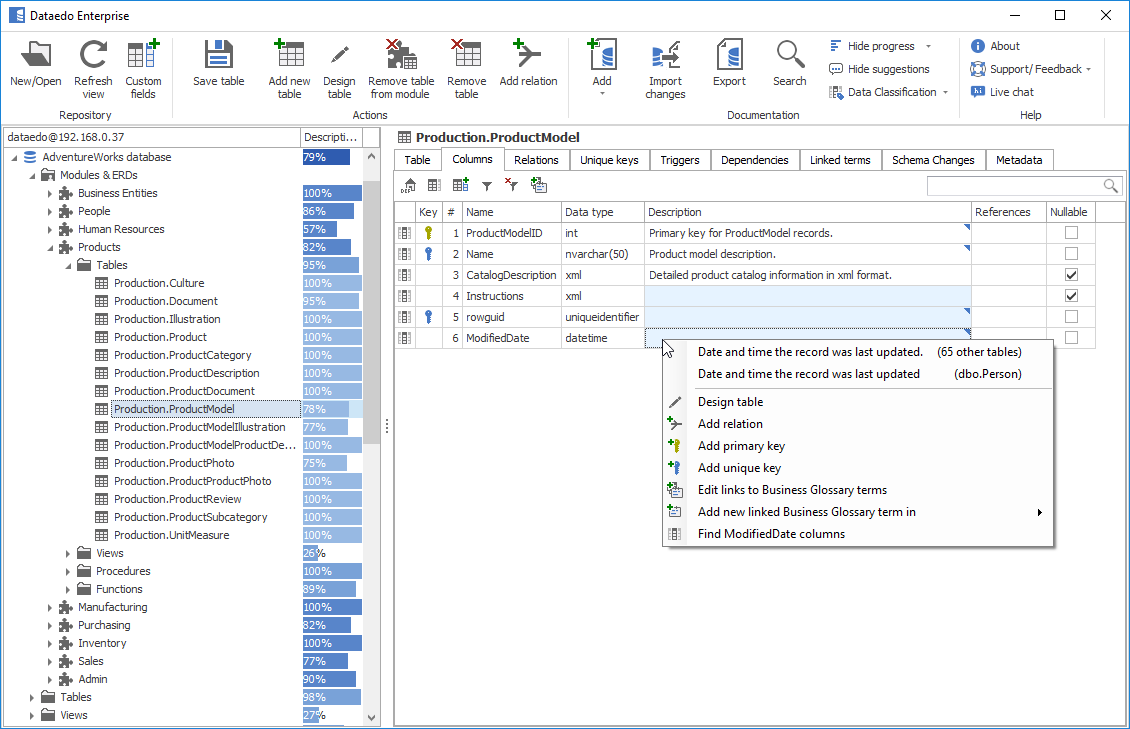This screenshot has width=1130, height=729.
Task: Click the Save table icon
Action: point(218,56)
